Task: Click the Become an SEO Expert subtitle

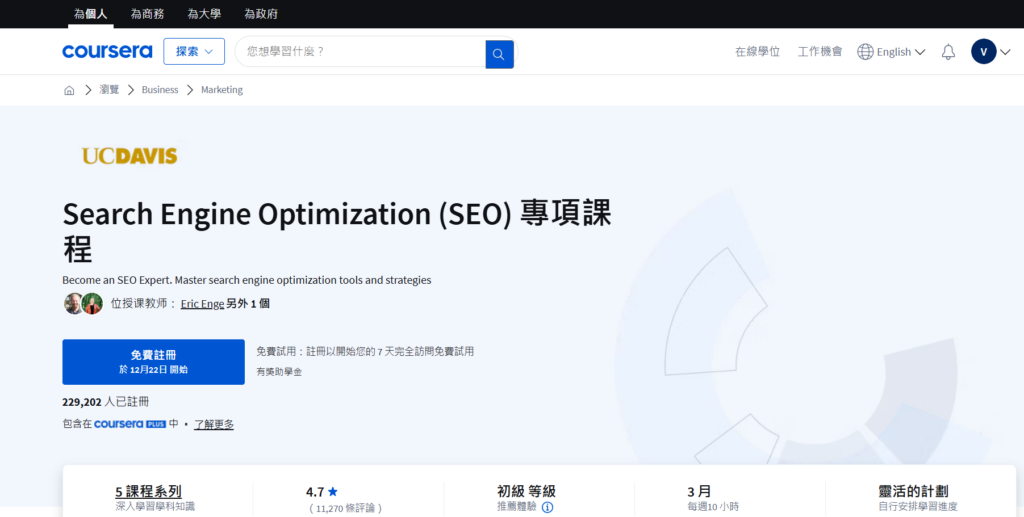Action: (x=247, y=280)
